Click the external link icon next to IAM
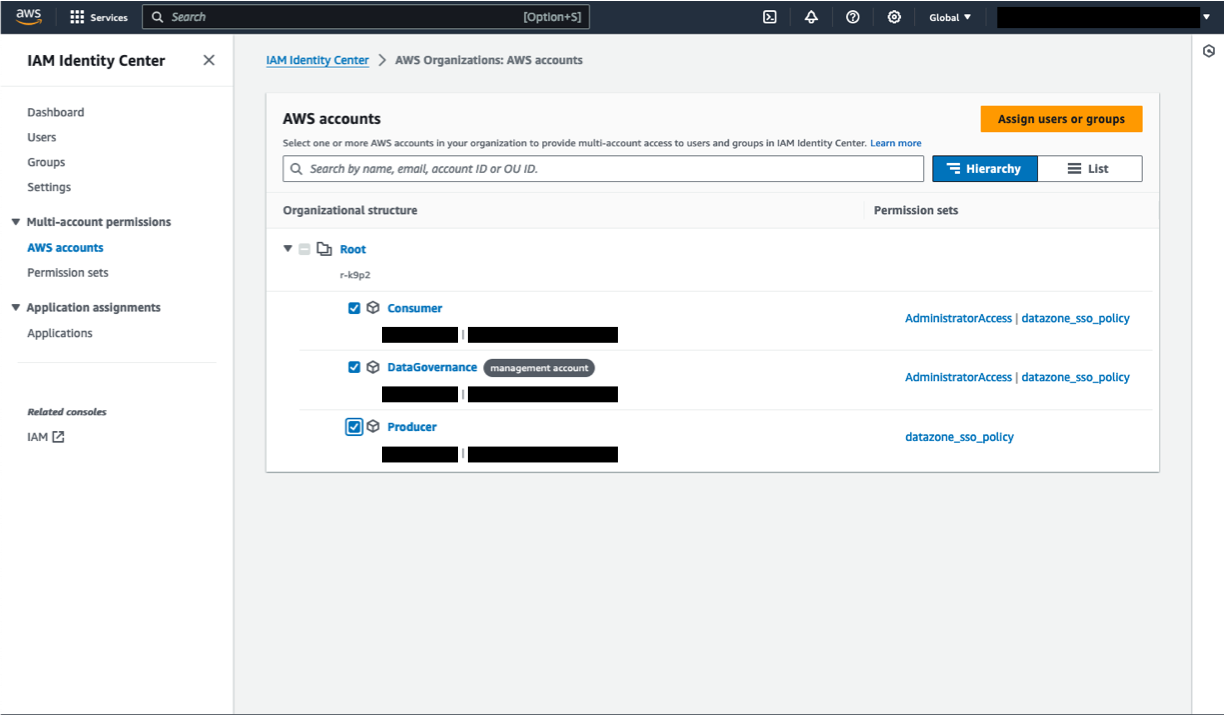This screenshot has width=1224, height=716. click(x=58, y=437)
